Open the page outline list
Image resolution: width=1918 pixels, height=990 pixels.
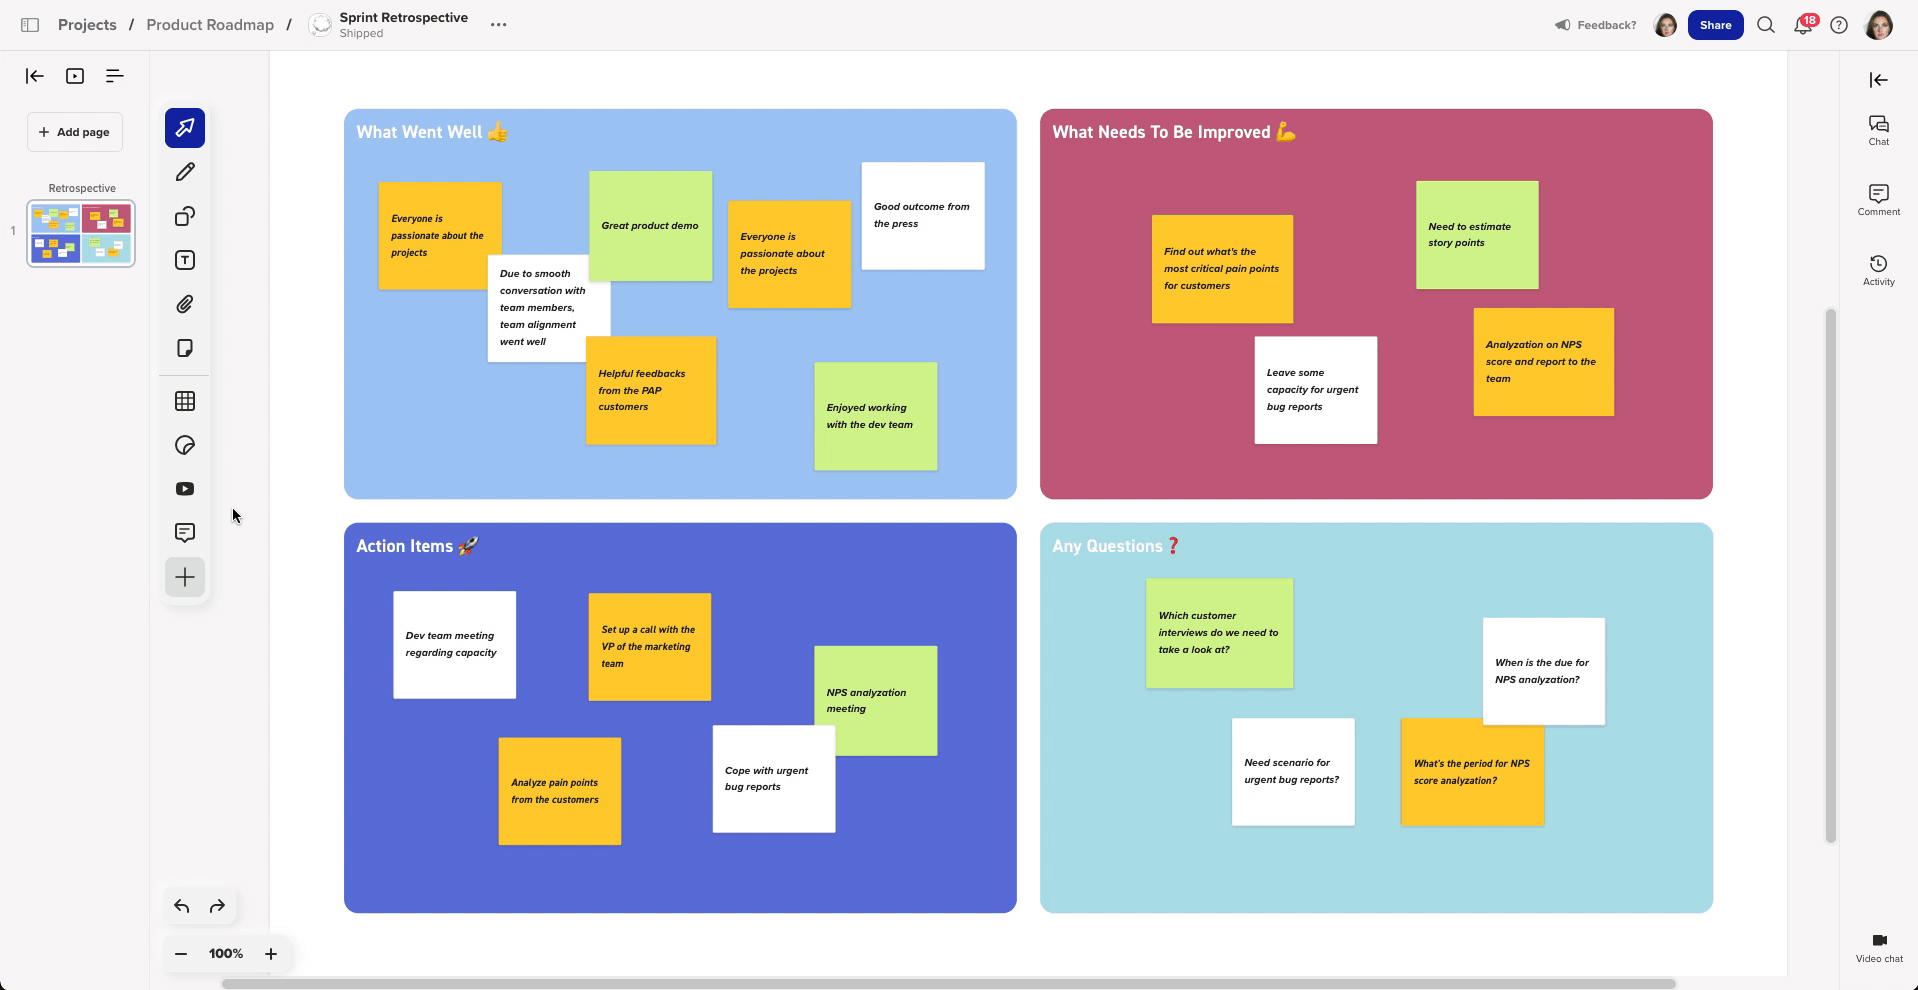click(x=115, y=76)
